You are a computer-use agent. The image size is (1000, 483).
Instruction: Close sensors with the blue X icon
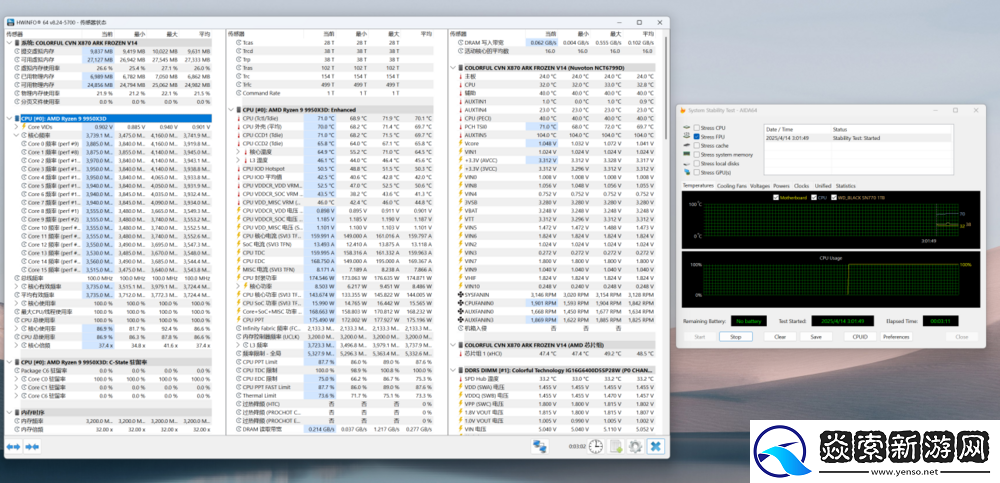pos(655,446)
